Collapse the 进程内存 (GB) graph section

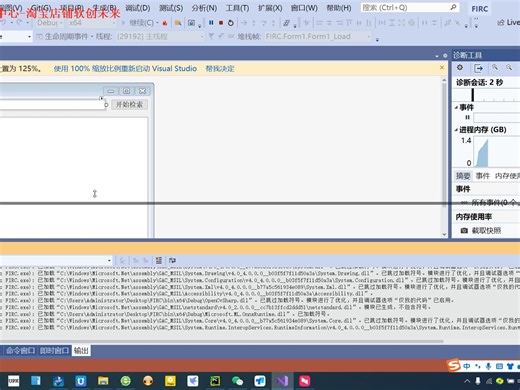click(x=456, y=130)
